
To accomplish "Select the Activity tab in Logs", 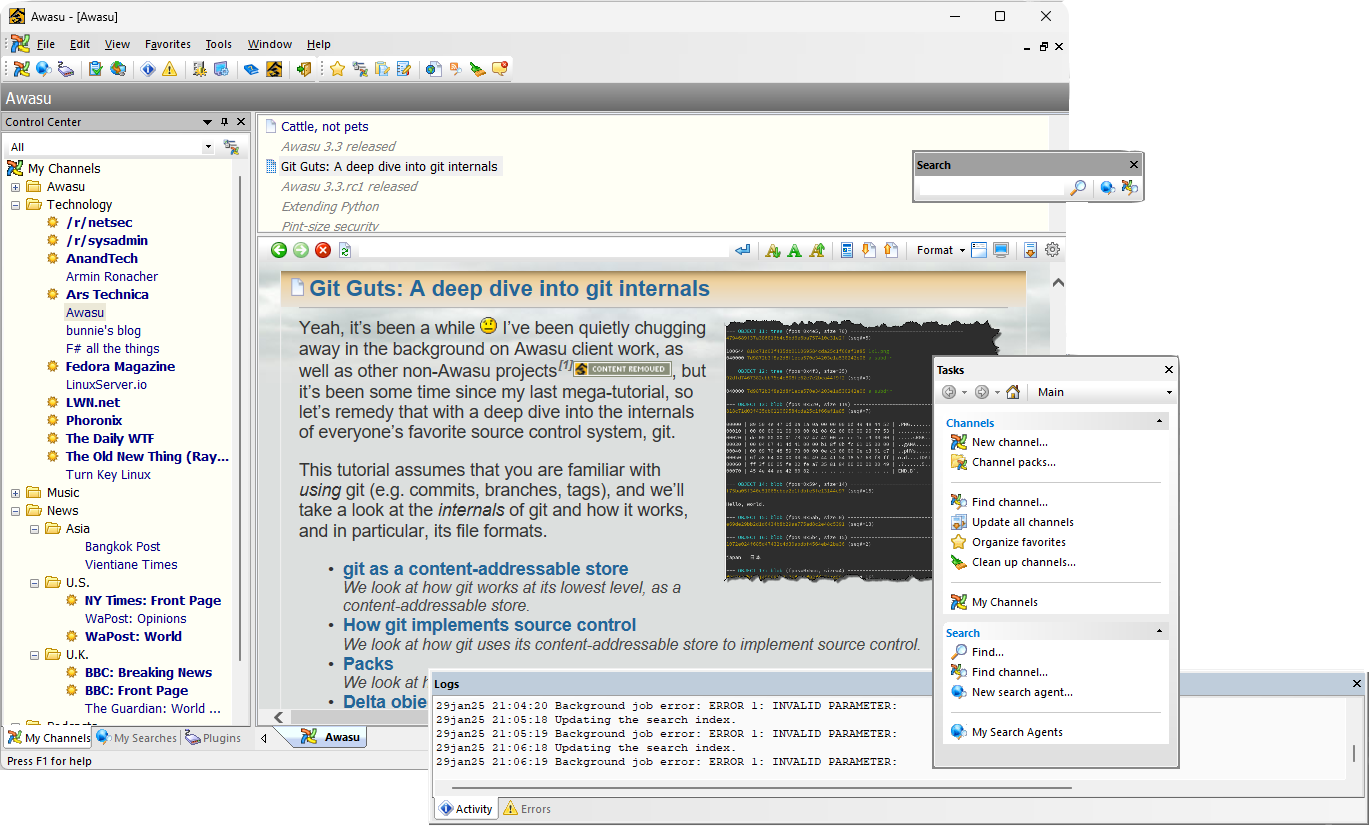I will pos(466,809).
